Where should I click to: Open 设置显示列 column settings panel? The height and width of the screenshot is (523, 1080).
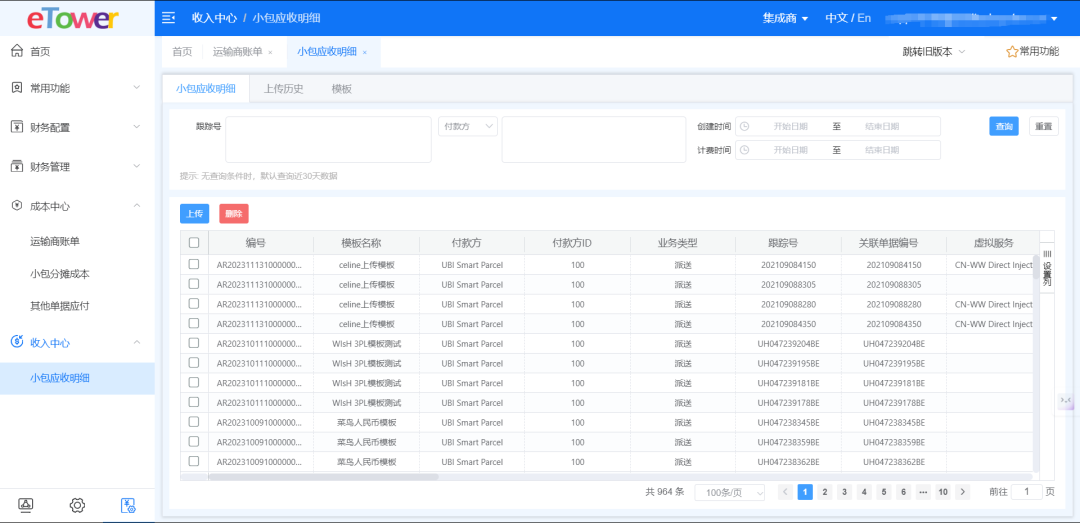[x=1047, y=267]
